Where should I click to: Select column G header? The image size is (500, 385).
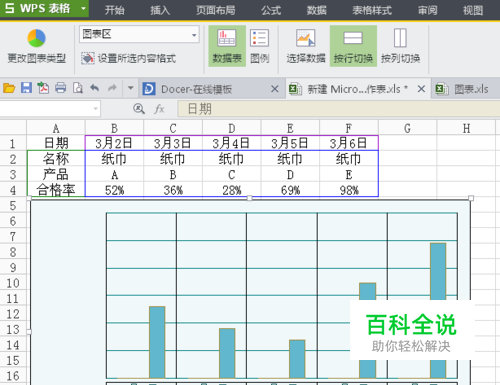[407, 128]
